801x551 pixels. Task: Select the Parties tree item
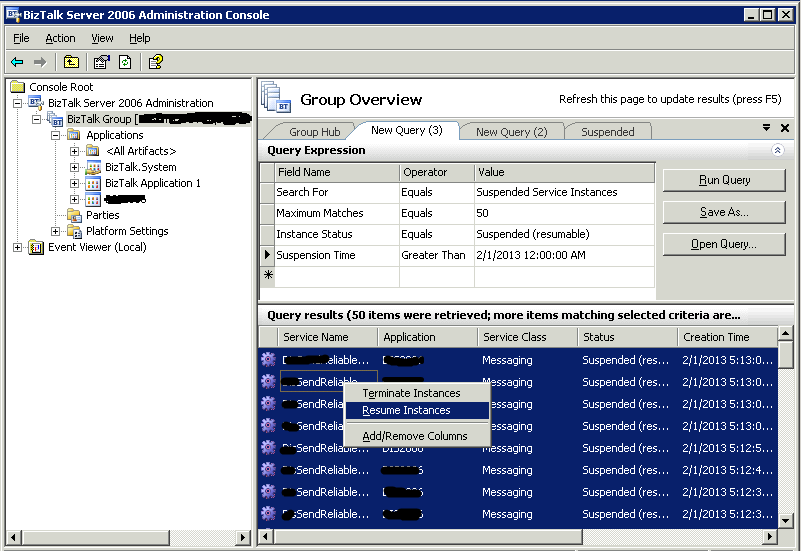click(103, 215)
